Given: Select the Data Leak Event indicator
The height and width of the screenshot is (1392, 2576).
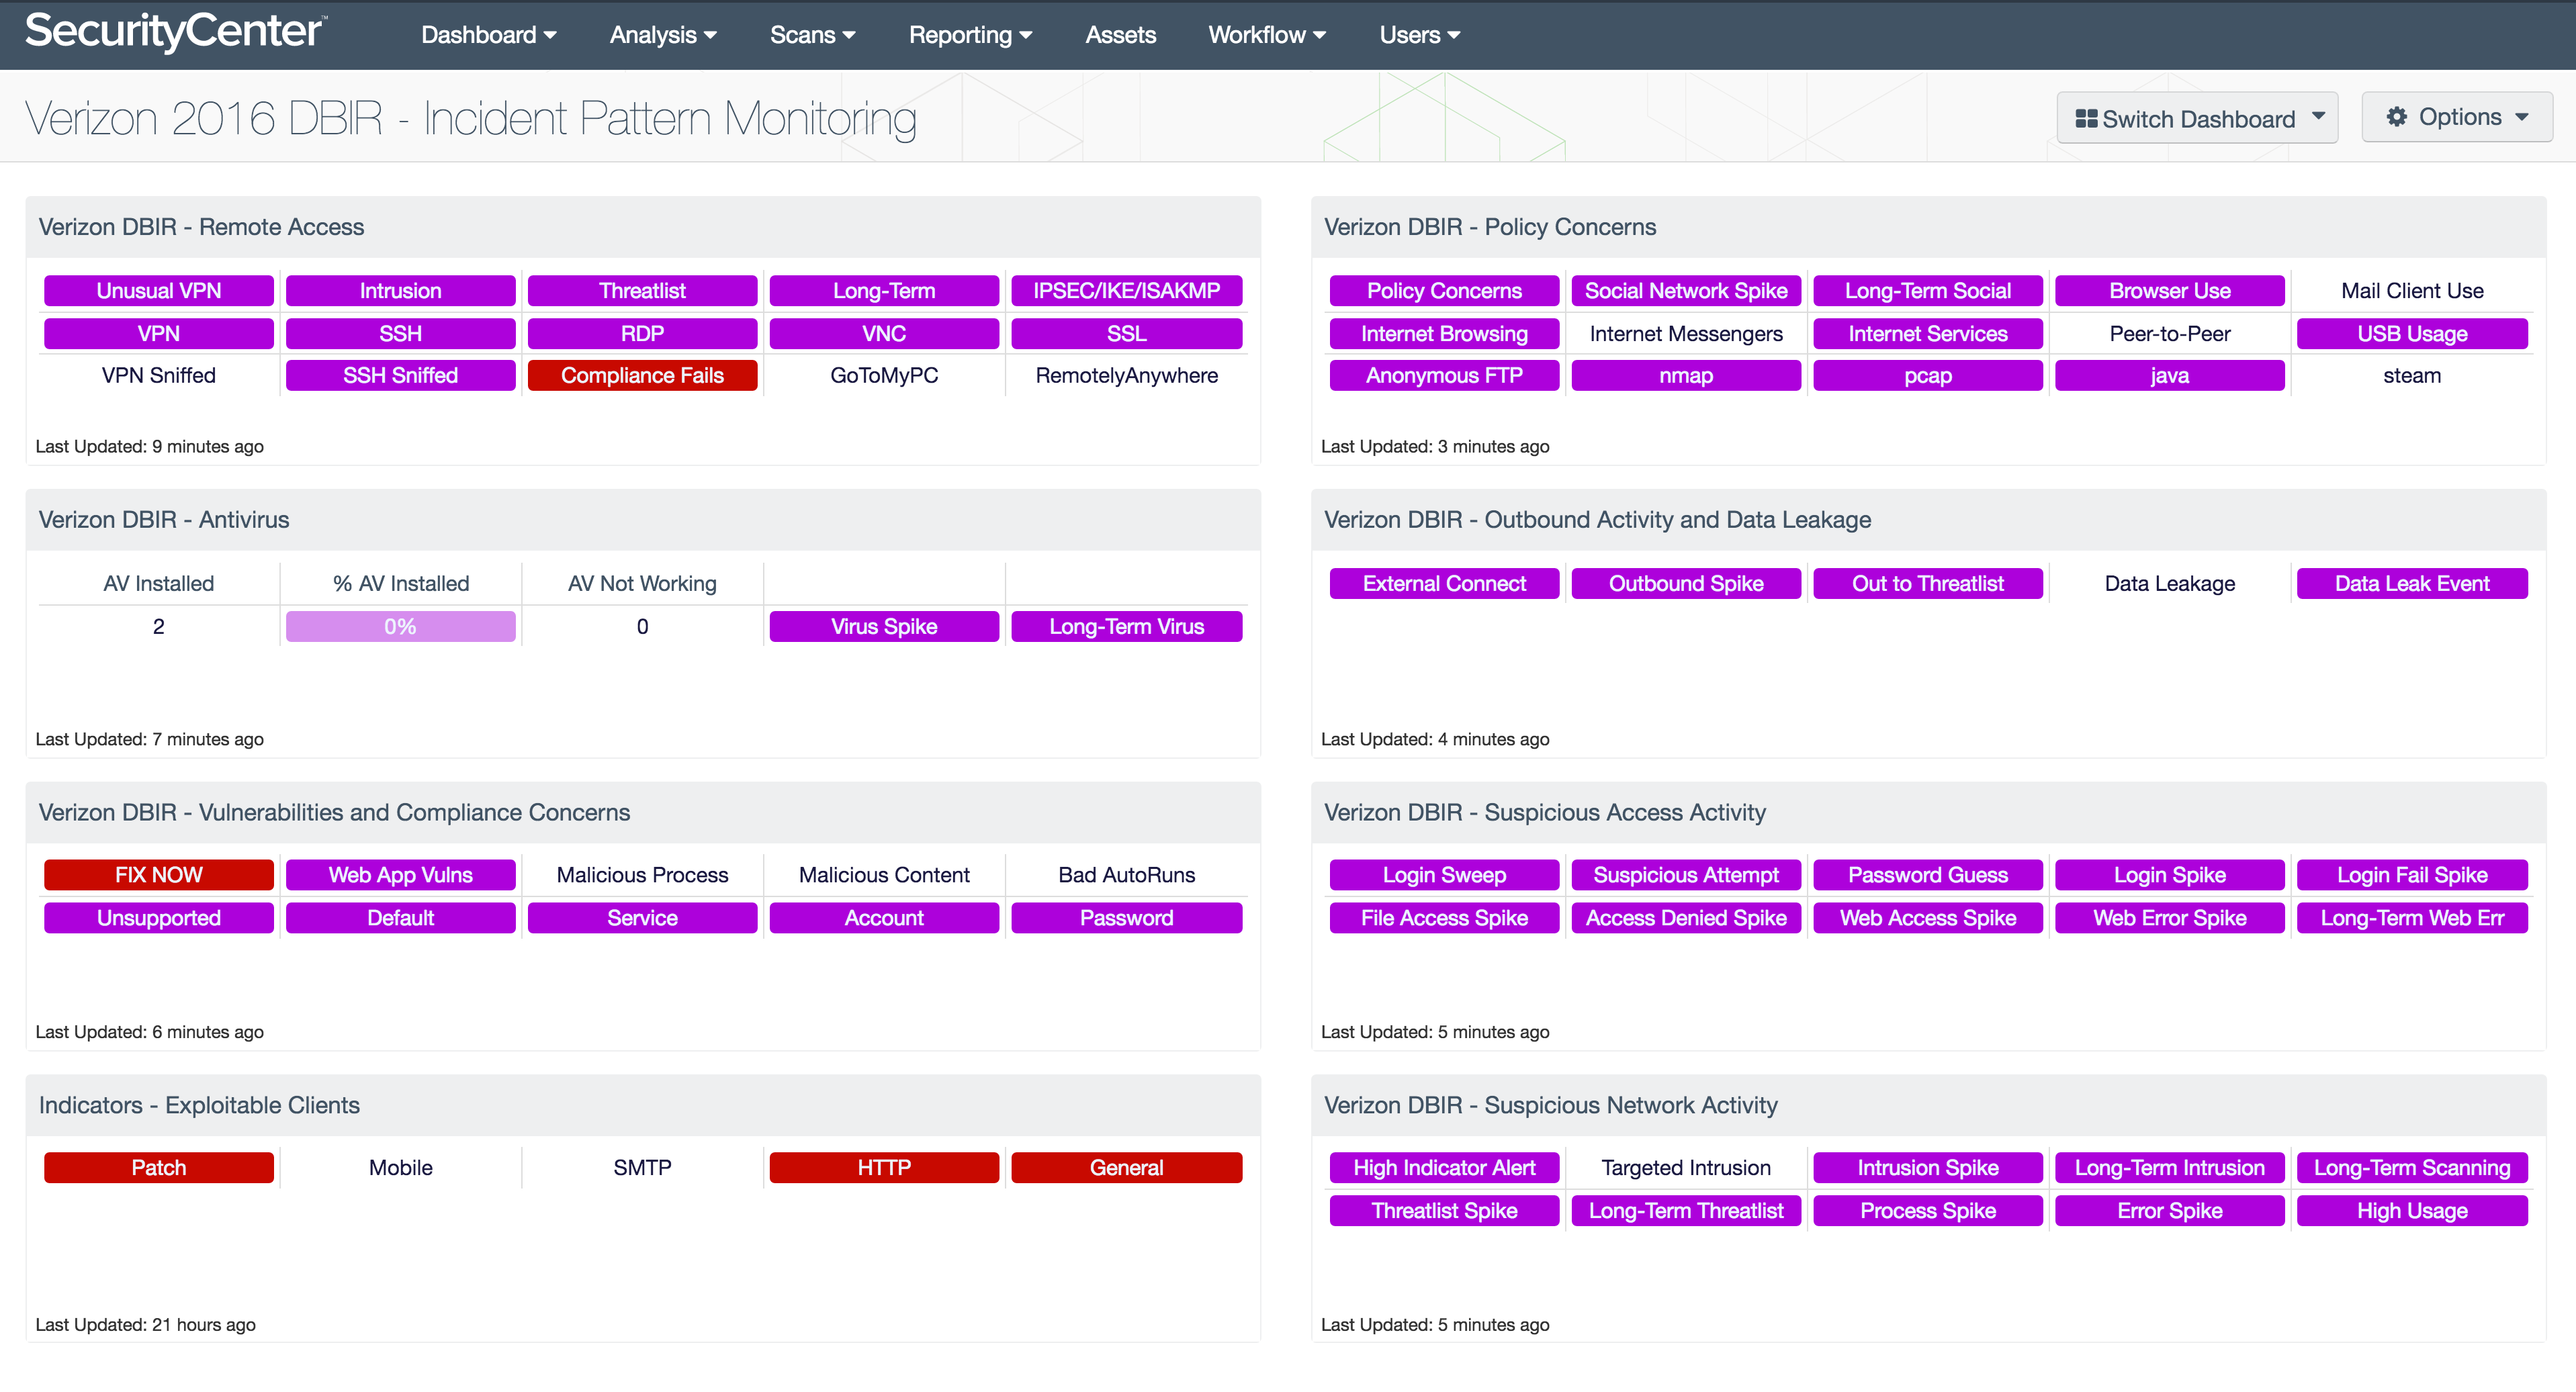Looking at the screenshot, I should click(x=2413, y=584).
